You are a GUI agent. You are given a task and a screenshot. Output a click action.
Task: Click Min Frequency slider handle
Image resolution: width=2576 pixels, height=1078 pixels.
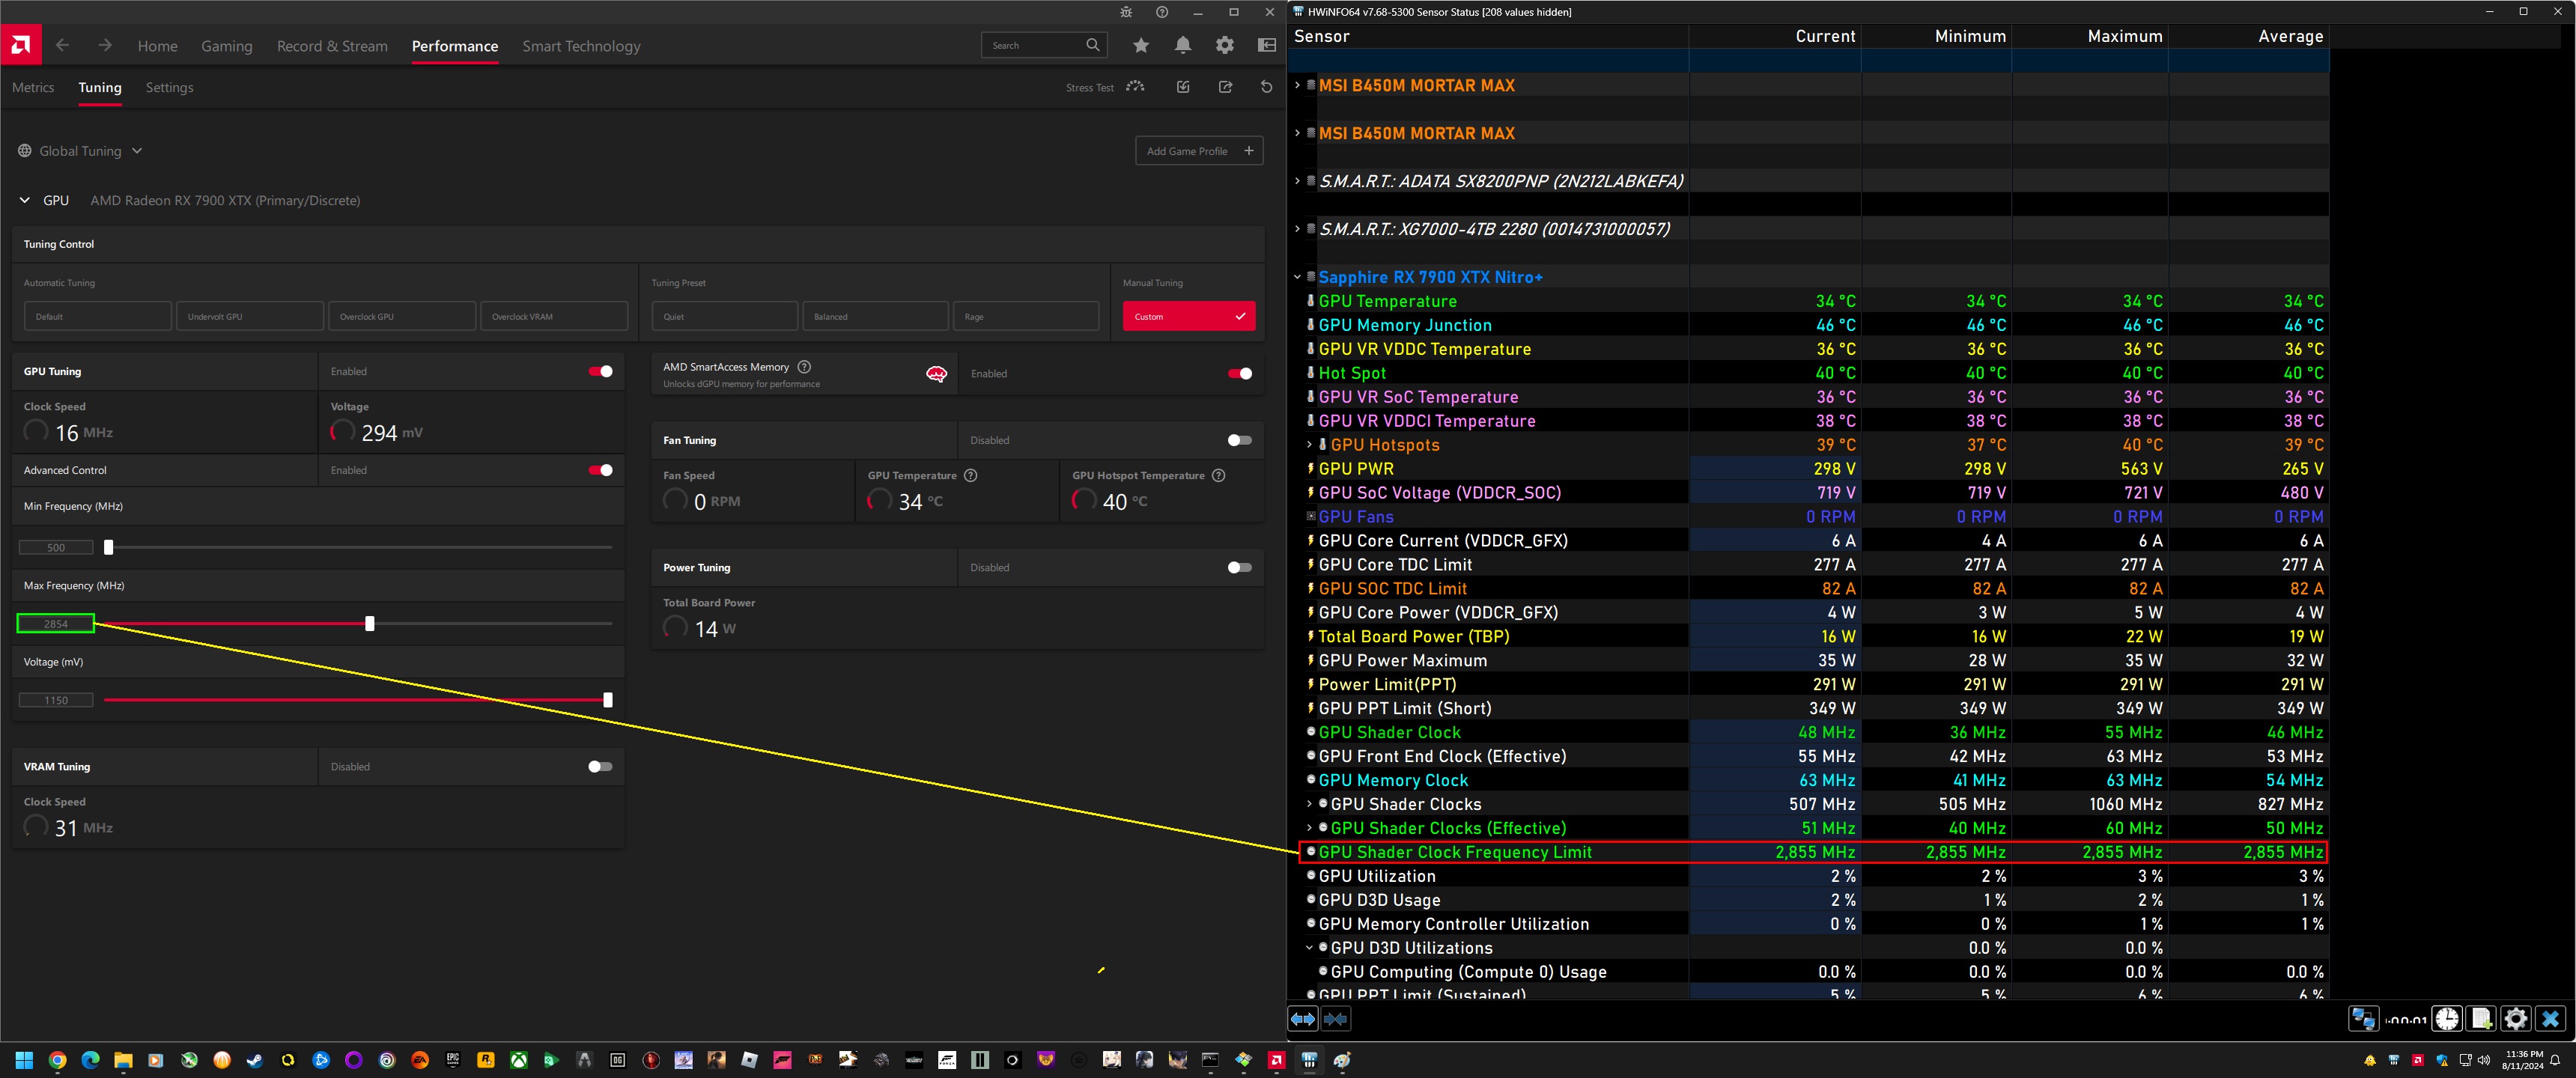tap(109, 547)
